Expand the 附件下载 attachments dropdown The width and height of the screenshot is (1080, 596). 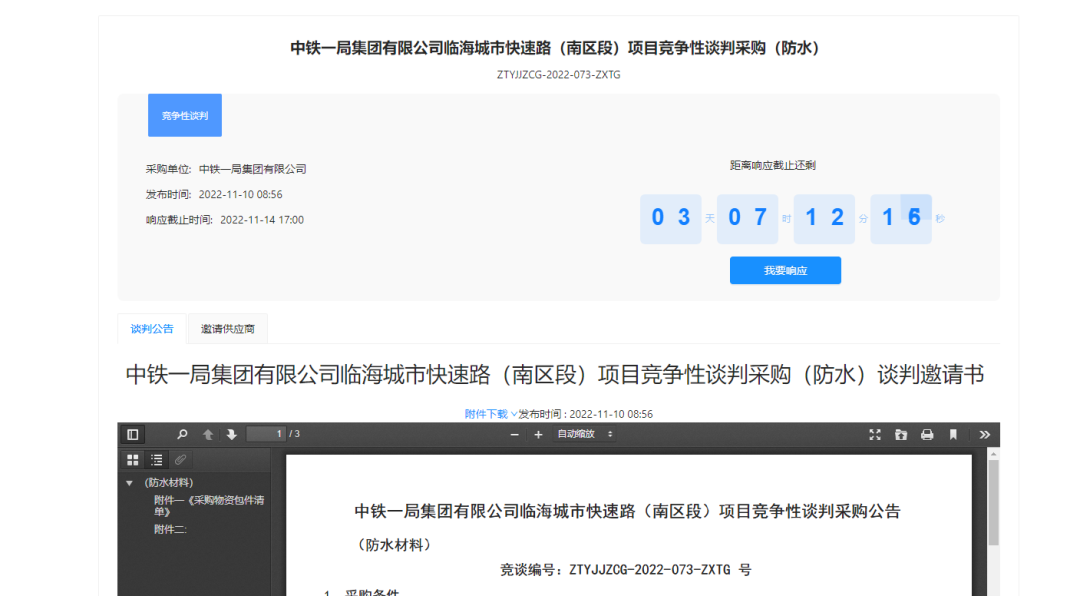[490, 413]
